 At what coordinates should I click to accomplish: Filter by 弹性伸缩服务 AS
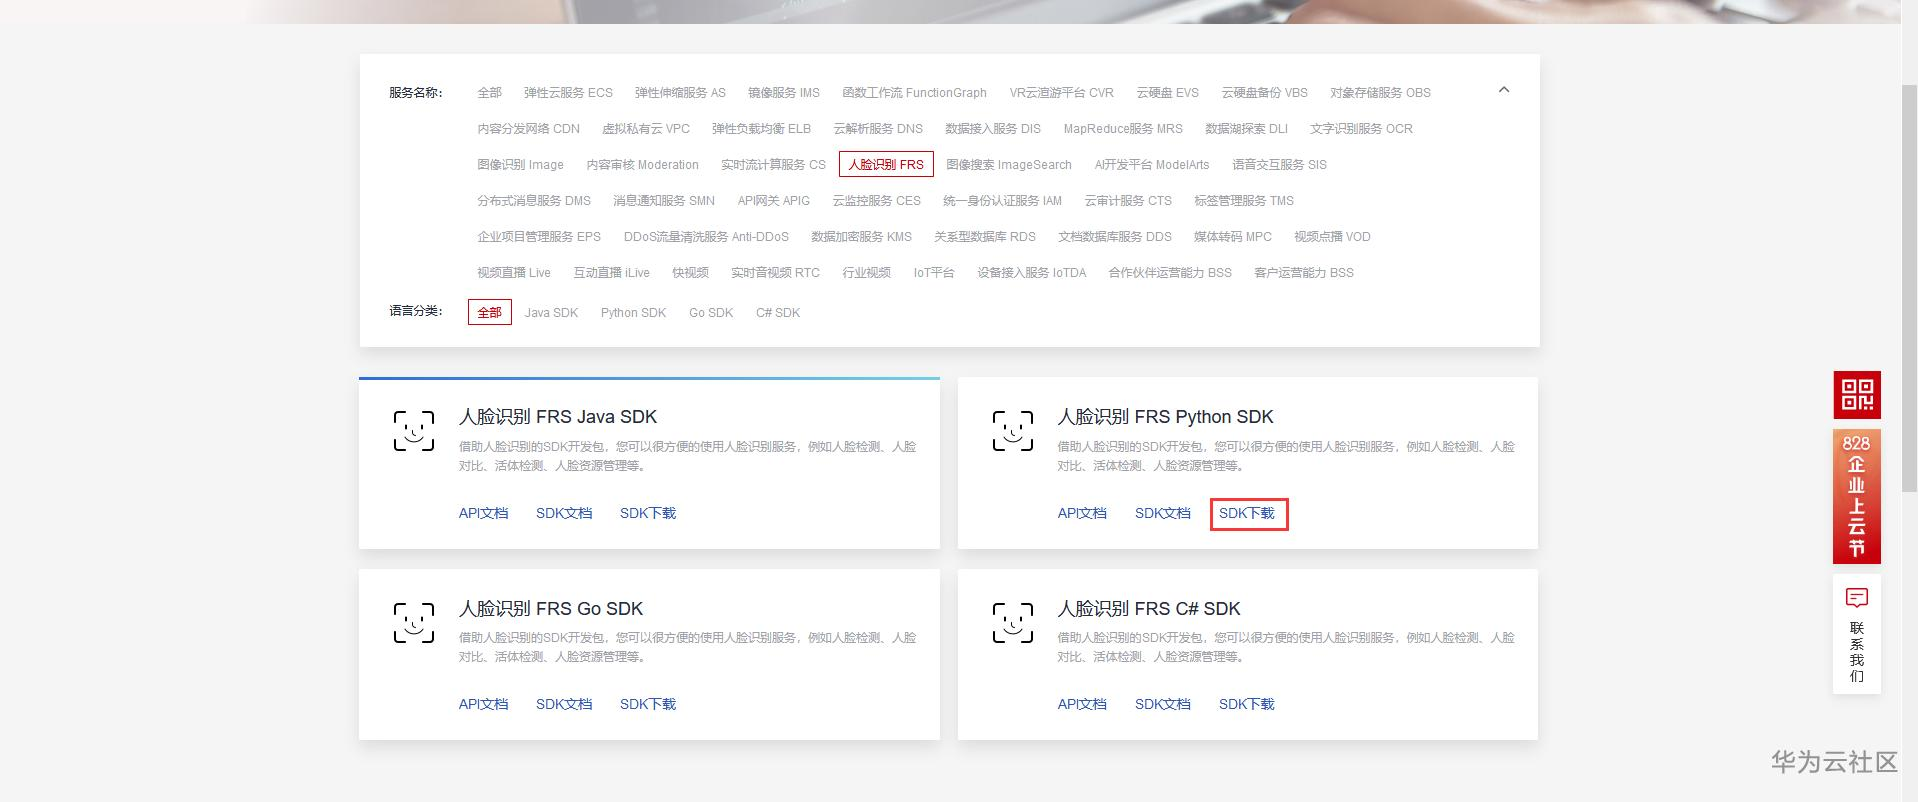coord(680,93)
